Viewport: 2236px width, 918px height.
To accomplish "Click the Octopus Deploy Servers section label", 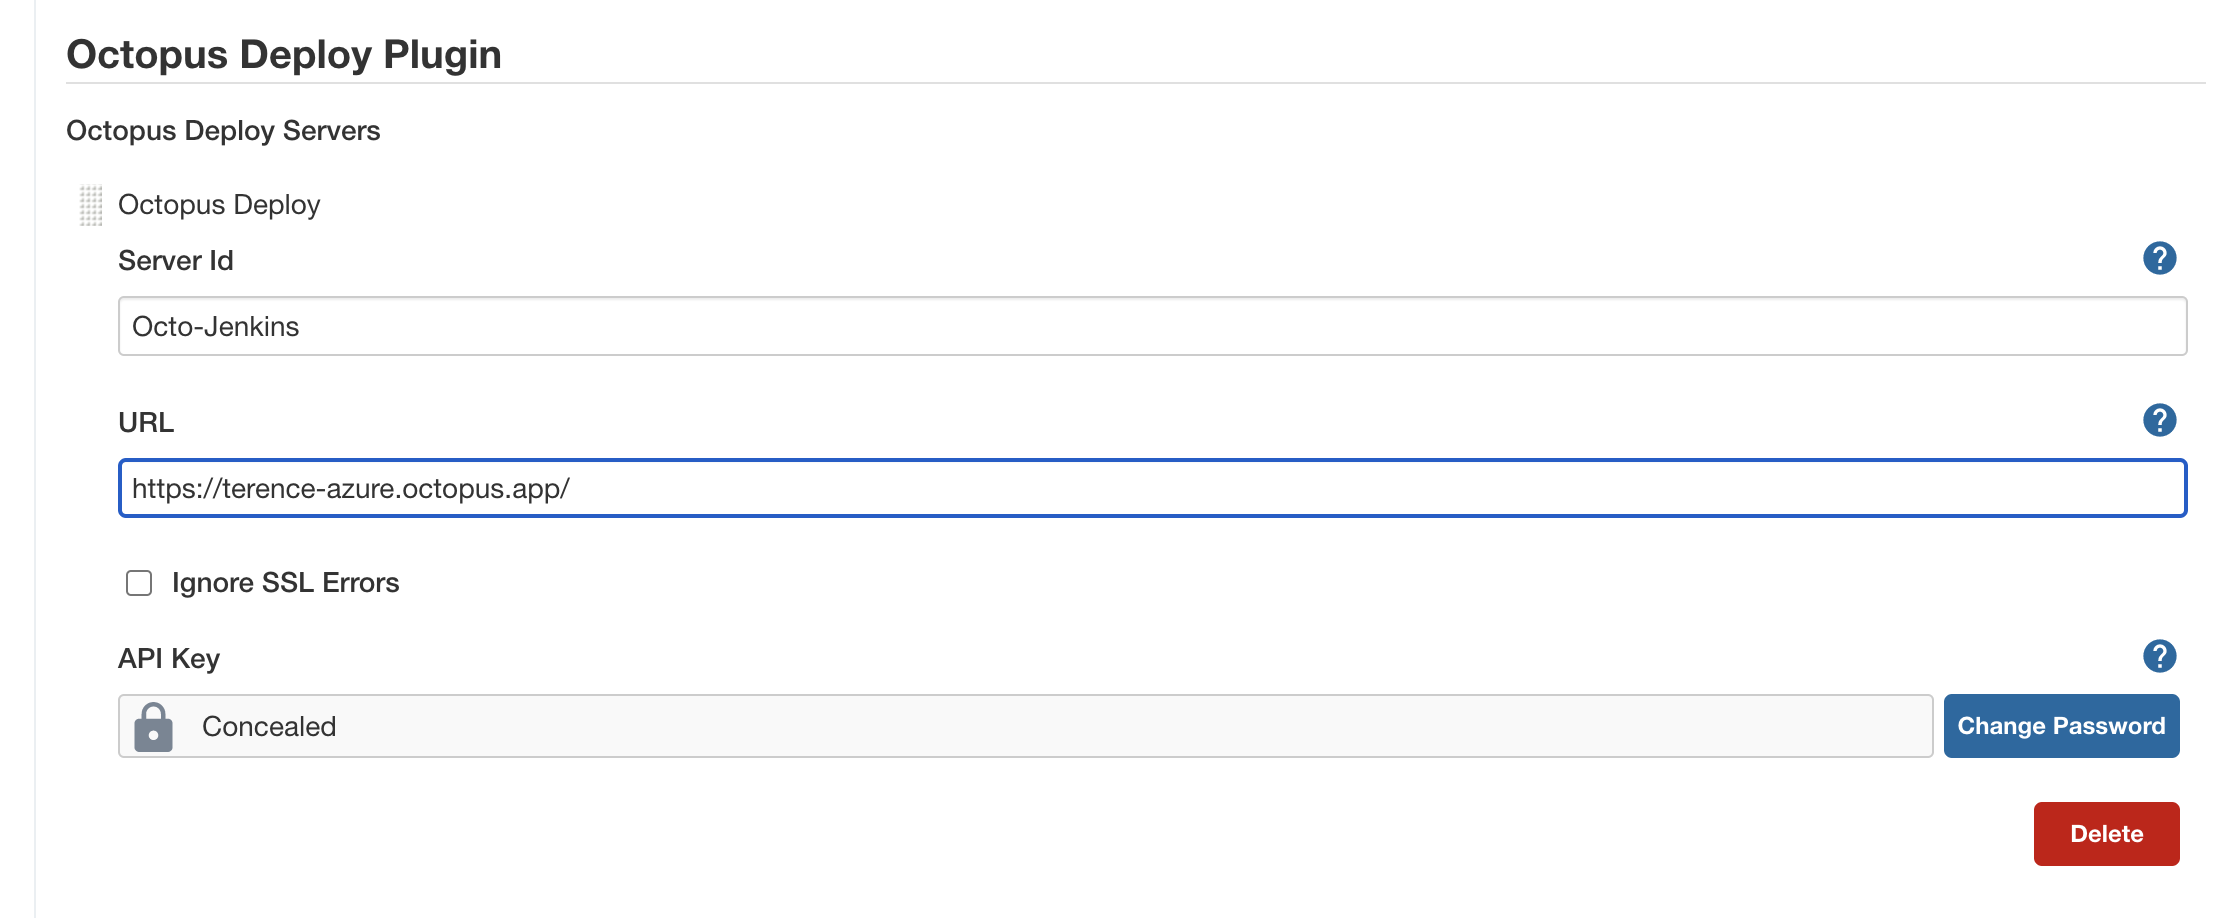I will click(222, 130).
